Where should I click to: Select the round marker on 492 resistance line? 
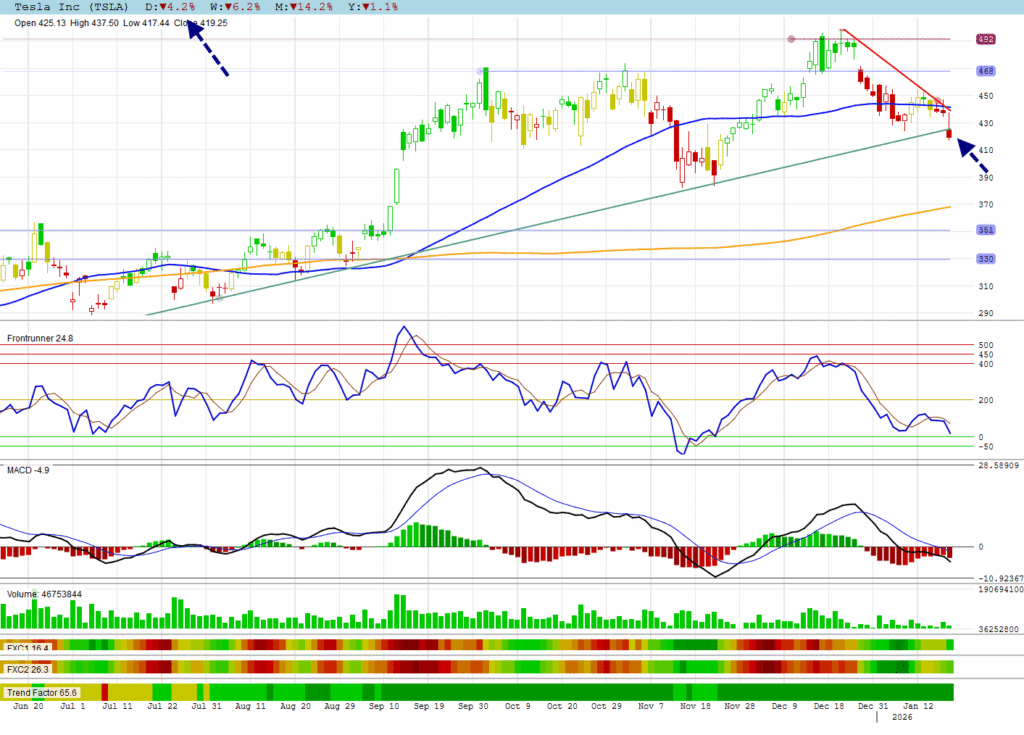[792, 39]
